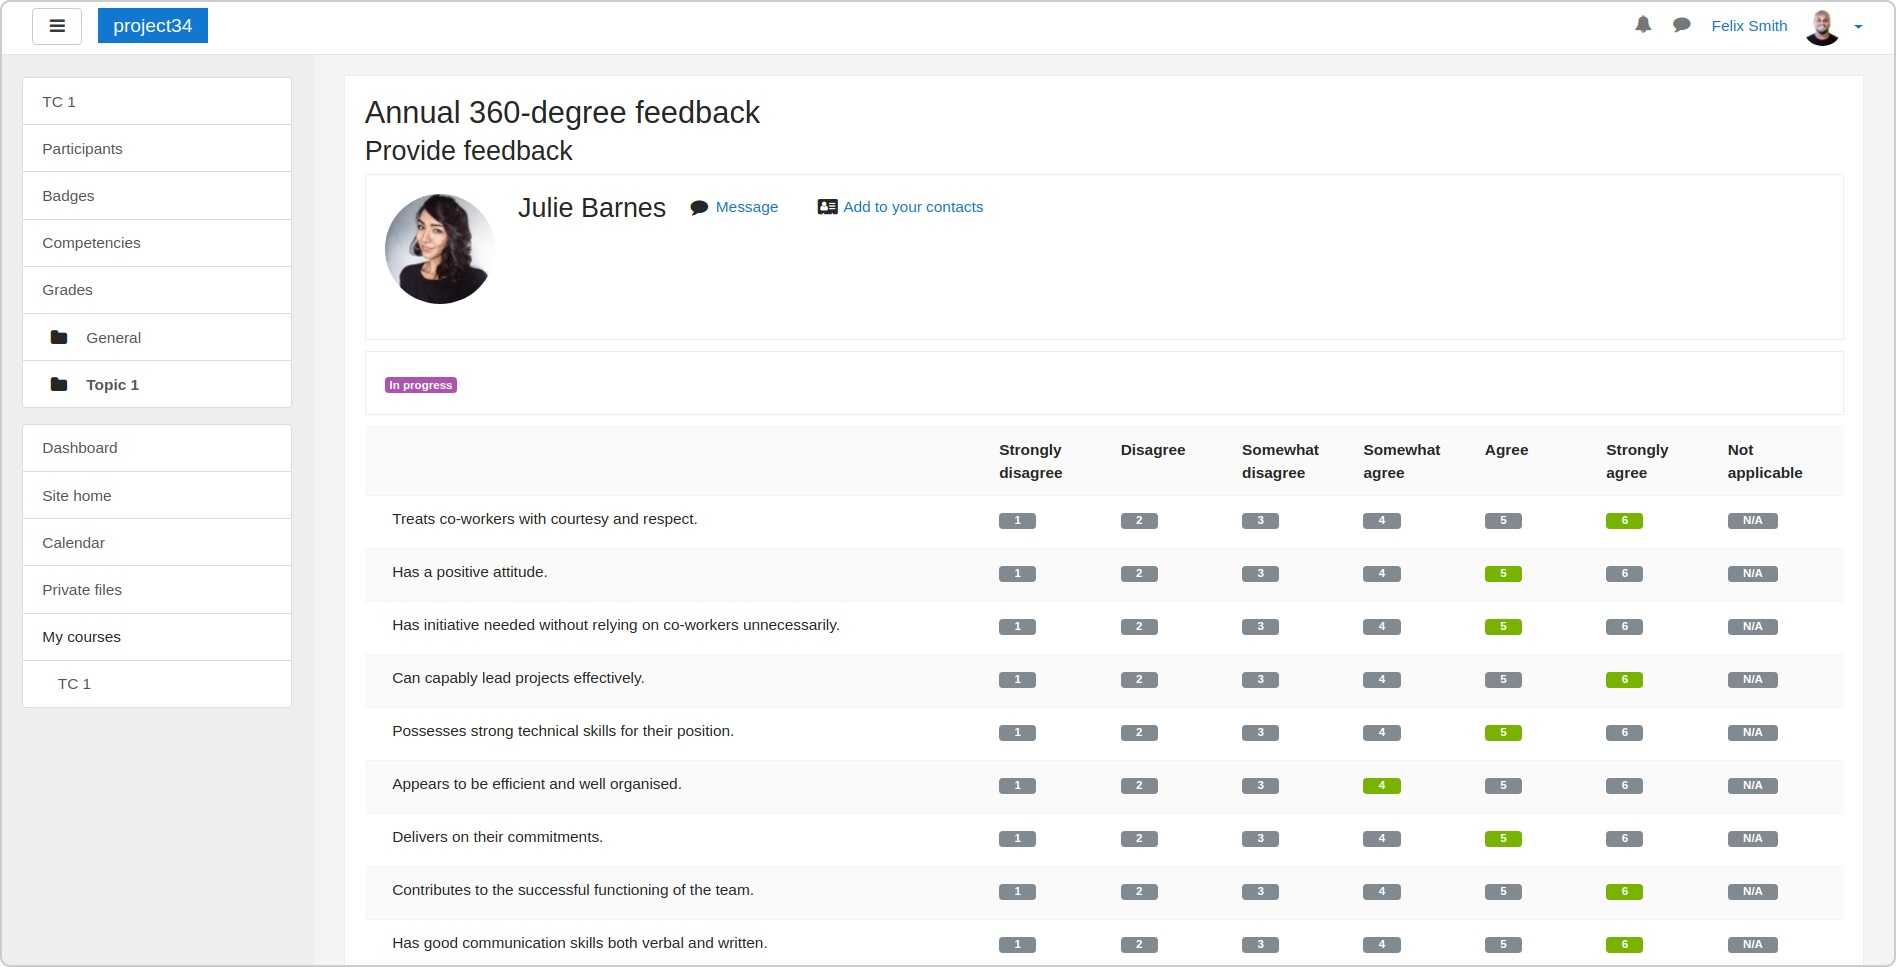Click the Add to your contacts link
1896x967 pixels.
coord(912,207)
